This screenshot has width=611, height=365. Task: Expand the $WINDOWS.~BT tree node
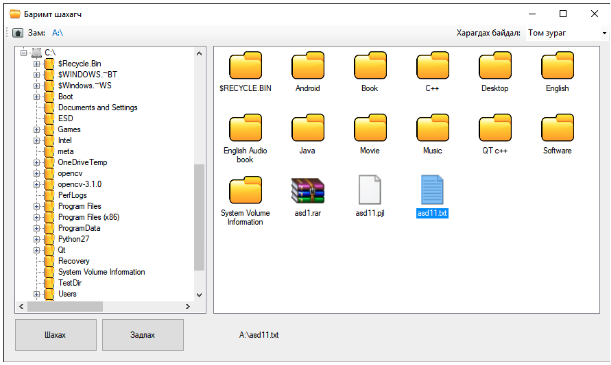point(37,74)
